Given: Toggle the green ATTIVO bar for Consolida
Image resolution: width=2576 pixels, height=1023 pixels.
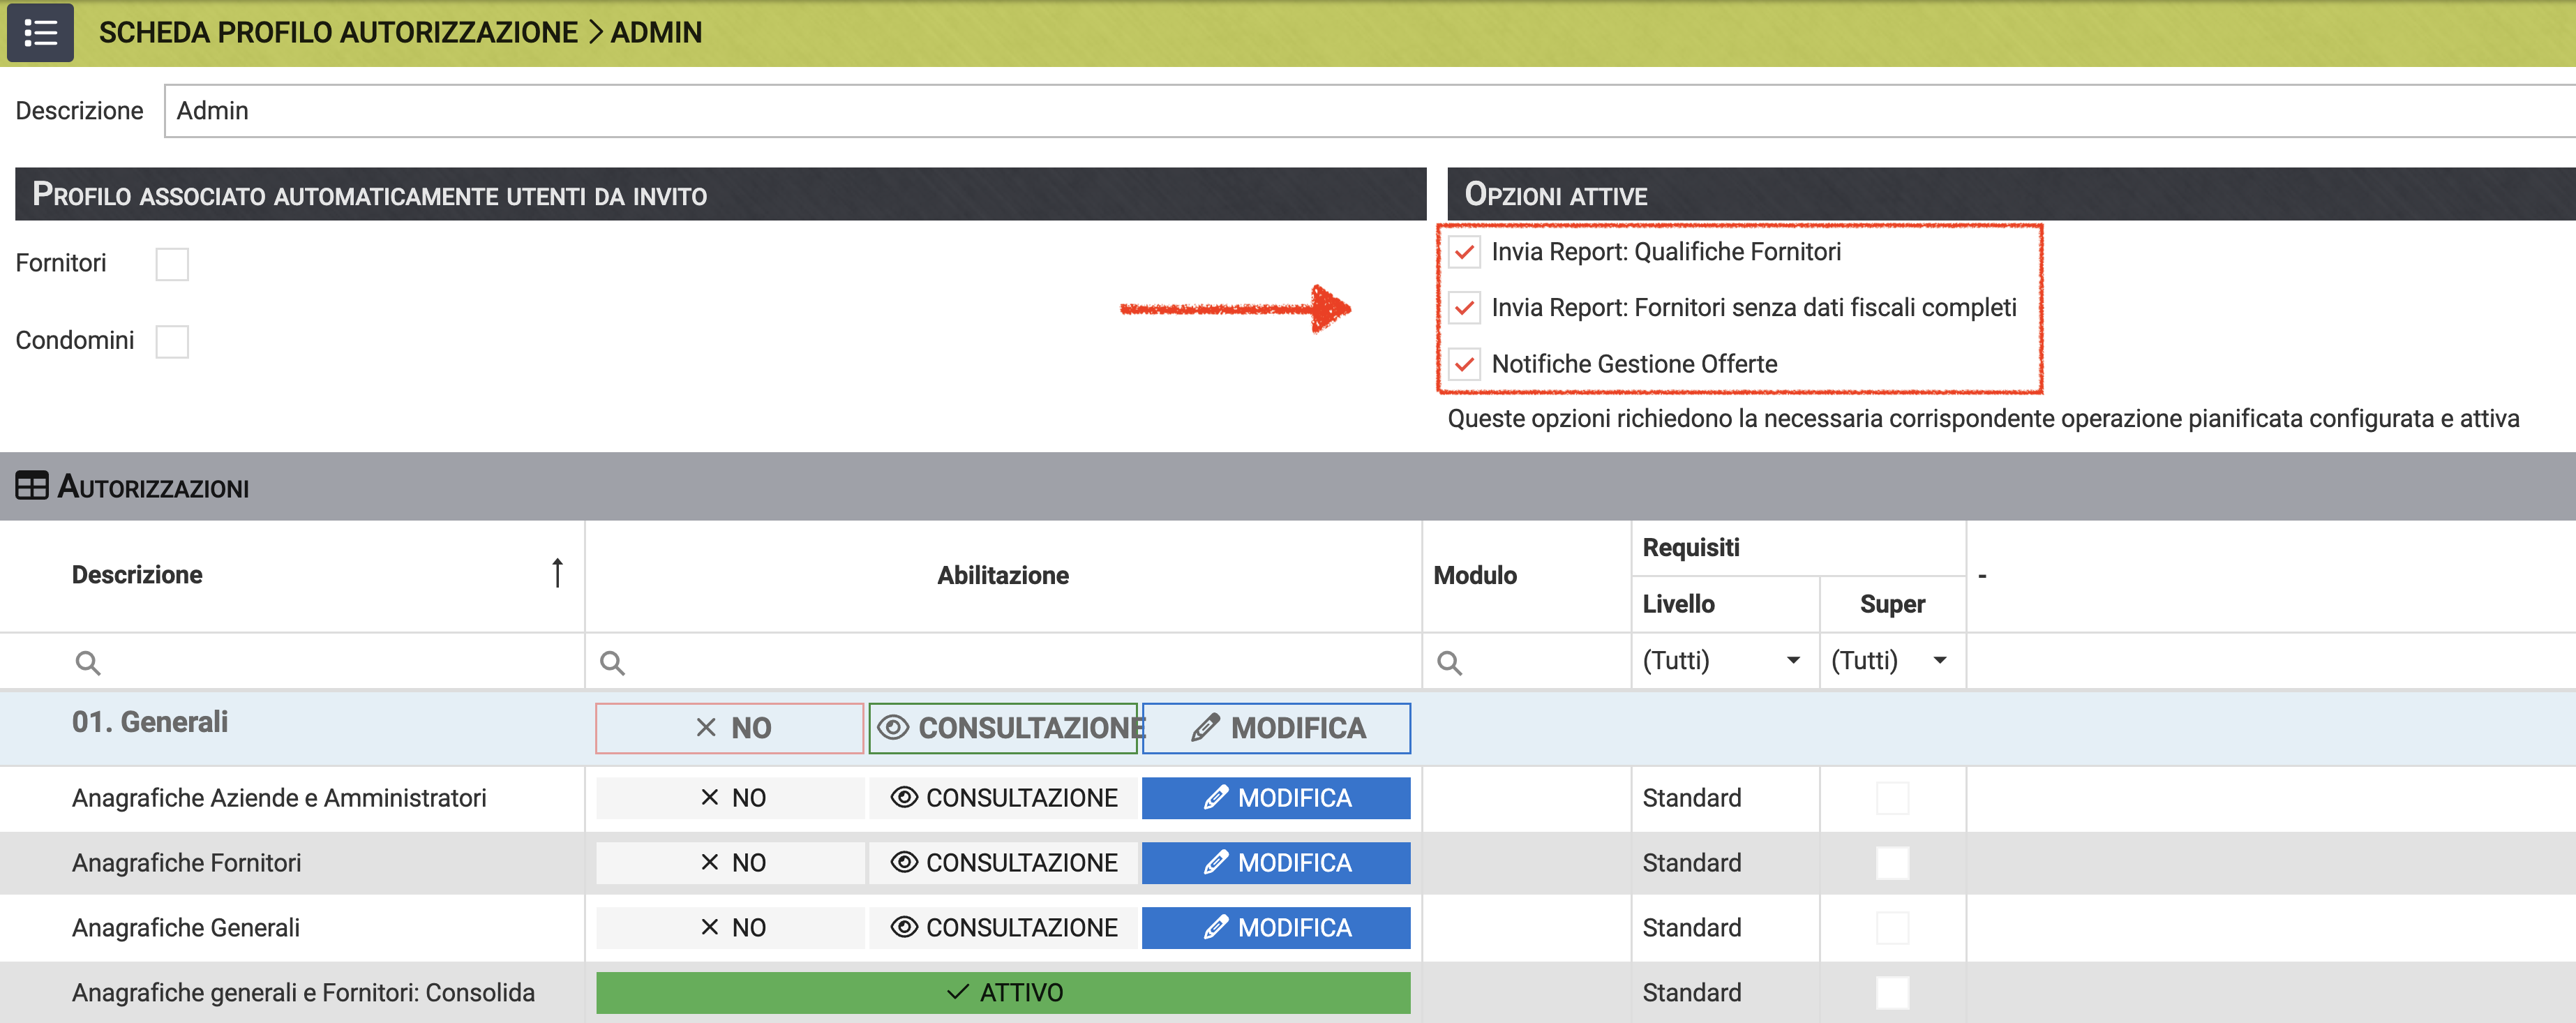Looking at the screenshot, I should click(1003, 992).
